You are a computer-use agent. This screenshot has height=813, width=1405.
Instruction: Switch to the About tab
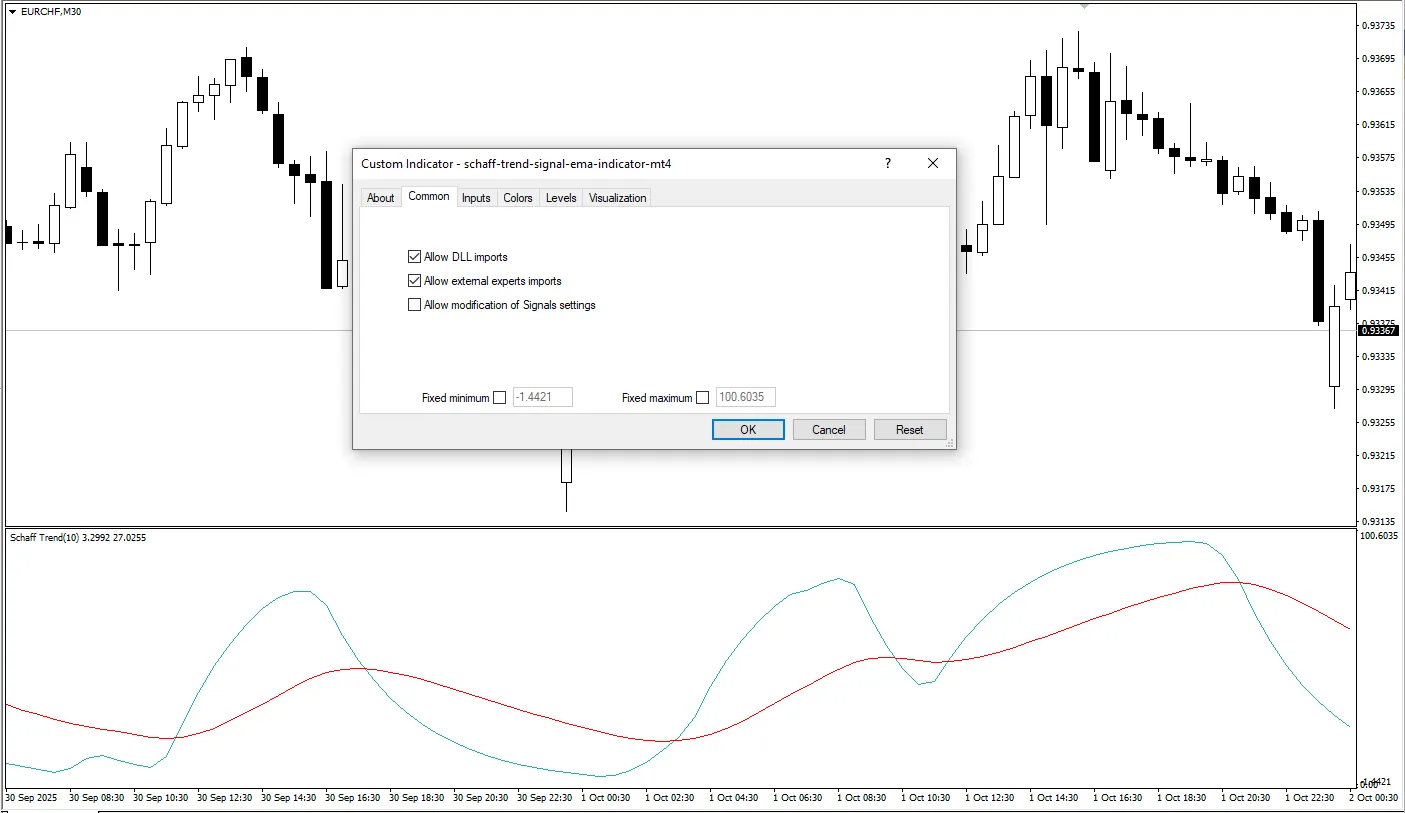point(380,197)
